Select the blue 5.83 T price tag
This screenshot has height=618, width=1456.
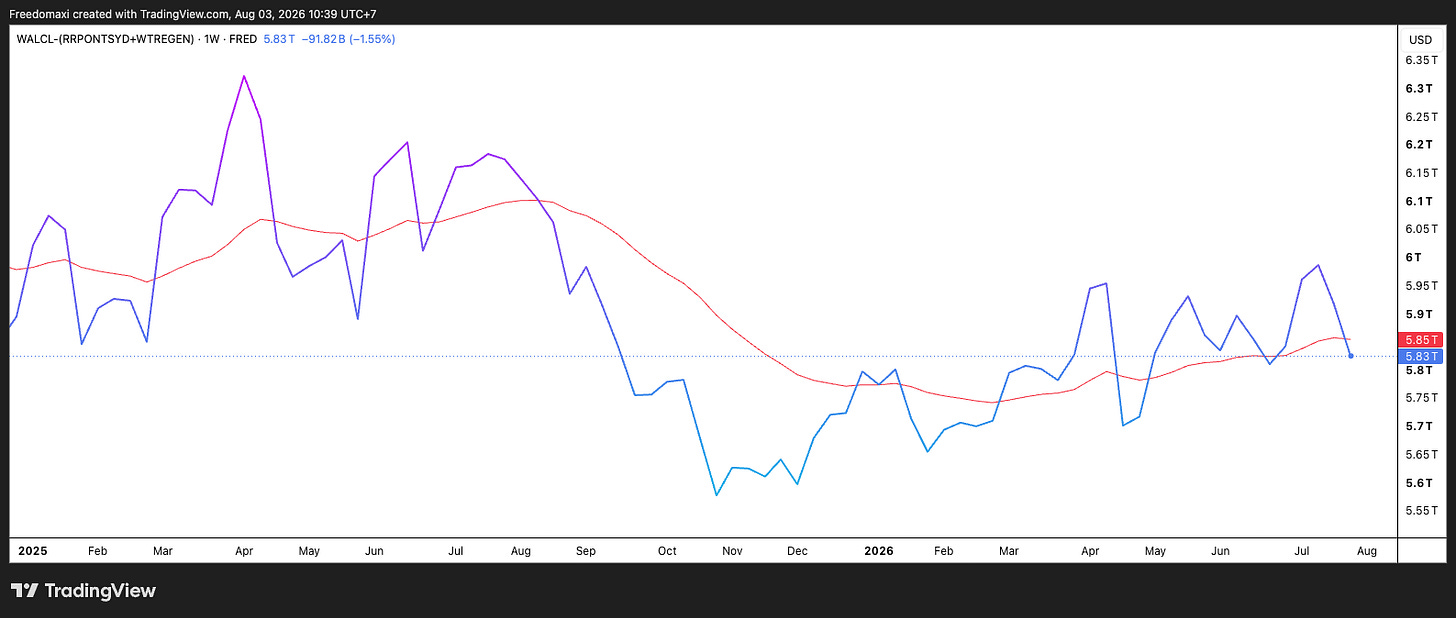(1421, 356)
